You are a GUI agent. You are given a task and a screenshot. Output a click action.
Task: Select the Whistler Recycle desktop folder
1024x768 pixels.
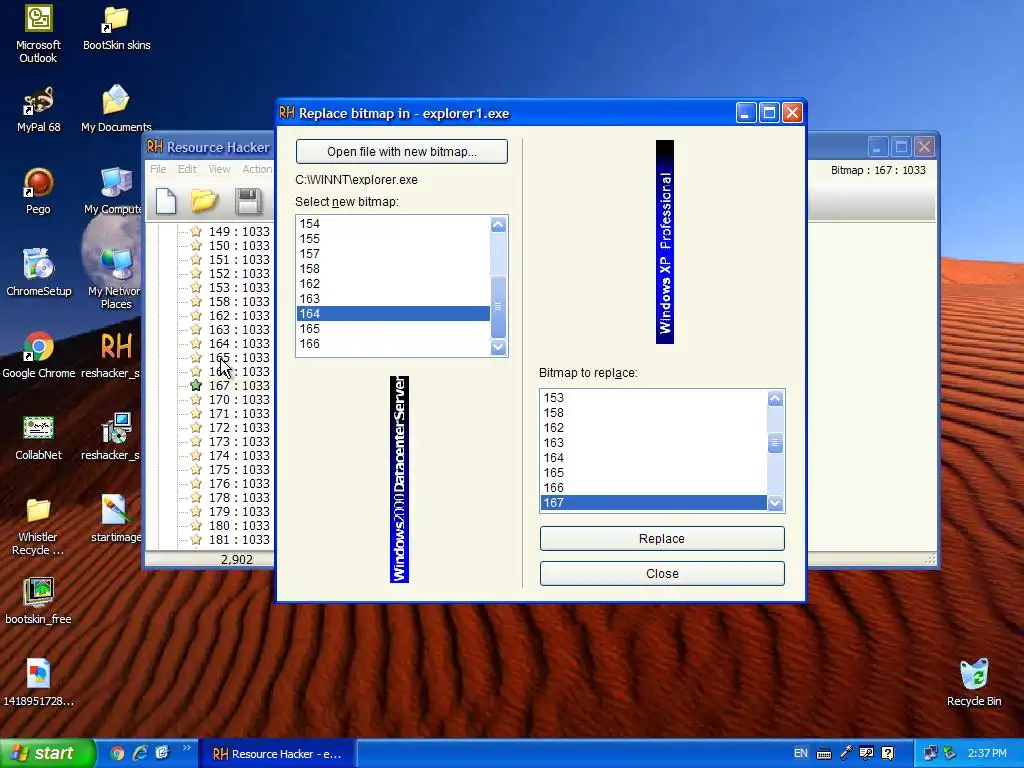coord(38,526)
